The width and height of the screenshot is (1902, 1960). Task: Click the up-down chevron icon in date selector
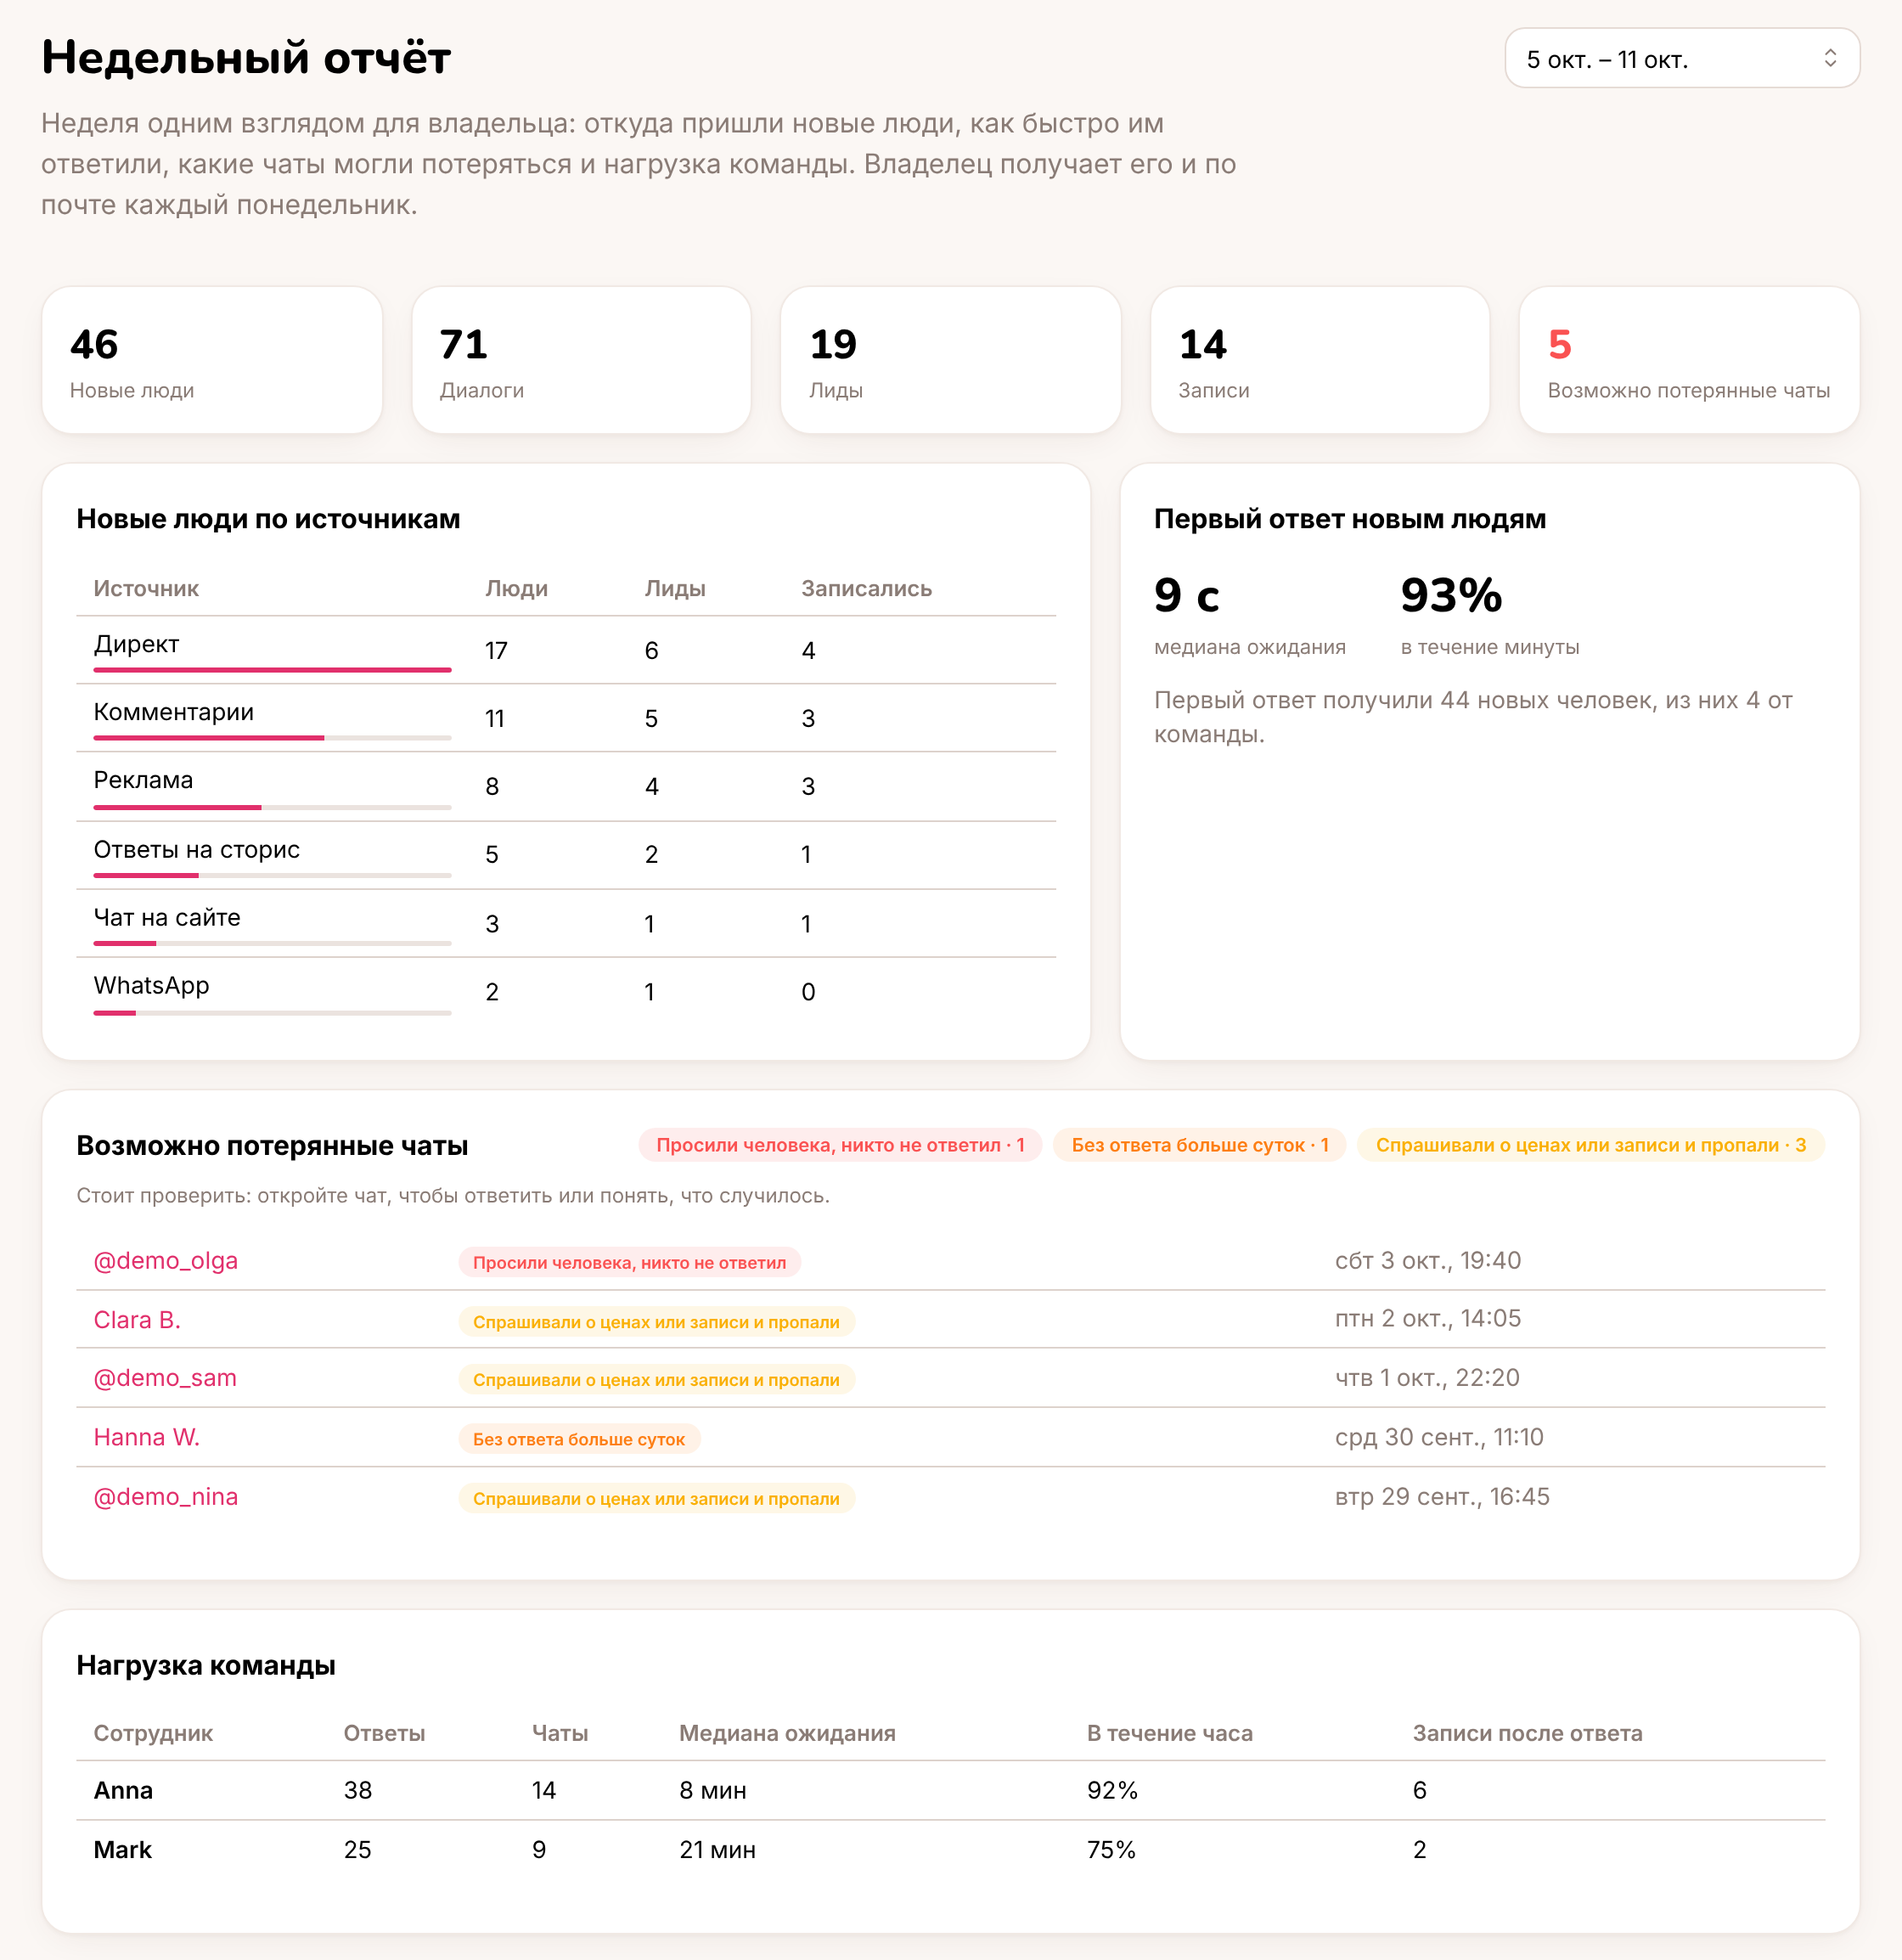(1829, 59)
